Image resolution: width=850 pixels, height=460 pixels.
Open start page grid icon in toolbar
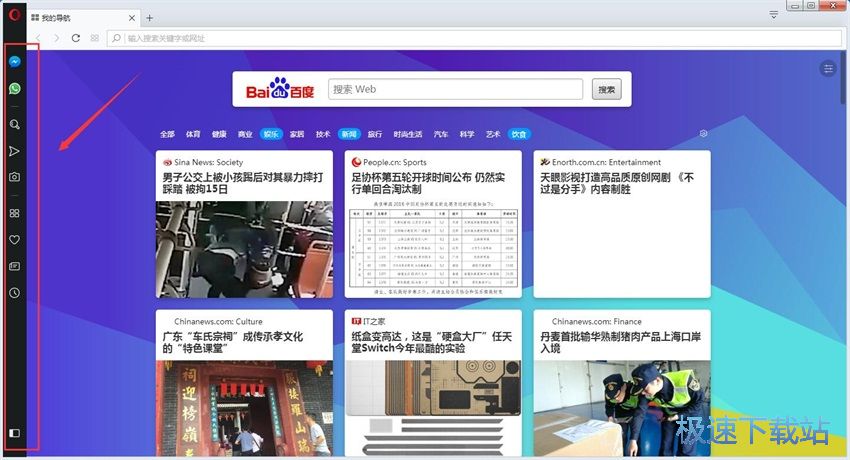coord(95,38)
